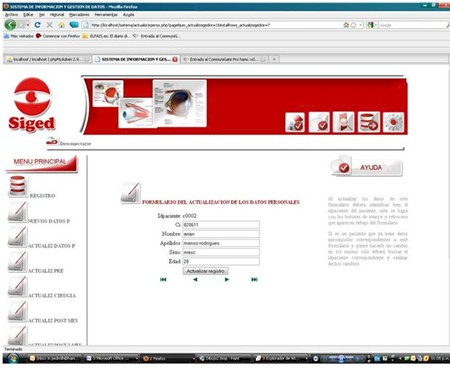Image resolution: width=450 pixels, height=368 pixels.
Task: Reload the page with the refresh icon
Action: pos(37,25)
